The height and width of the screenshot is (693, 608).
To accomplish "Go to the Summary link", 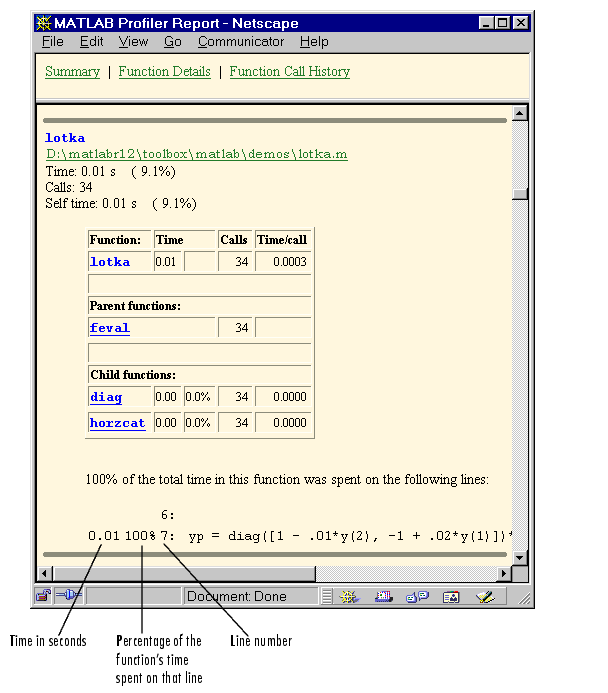I will click(x=72, y=71).
